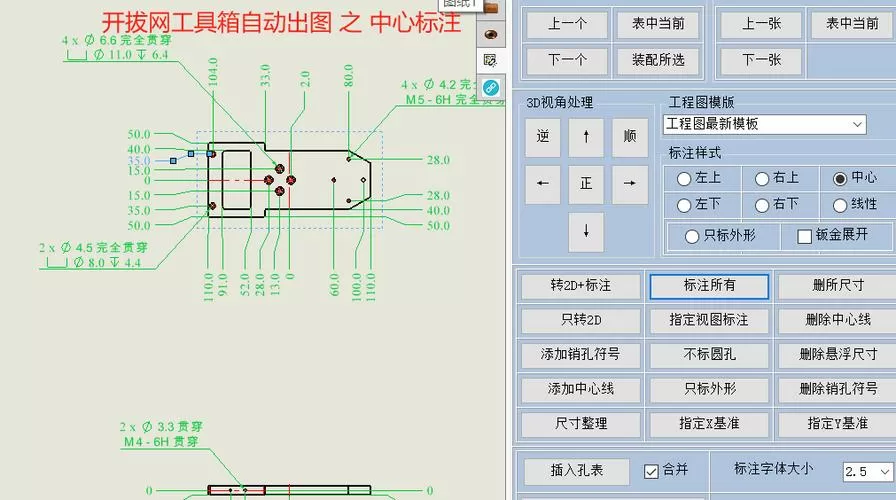Open the 标注字体大小 2.5 dropdown
Screen dimensions: 896x500
pos(867,471)
